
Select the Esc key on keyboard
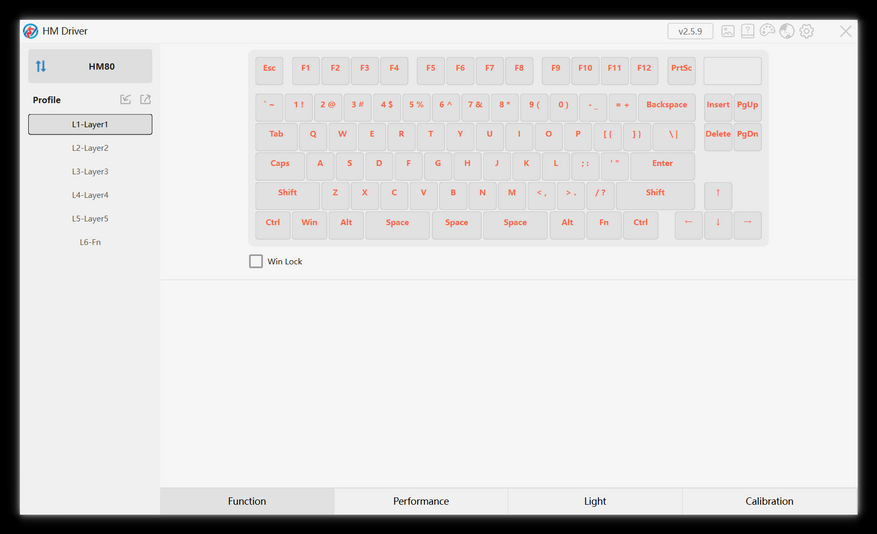coord(269,70)
